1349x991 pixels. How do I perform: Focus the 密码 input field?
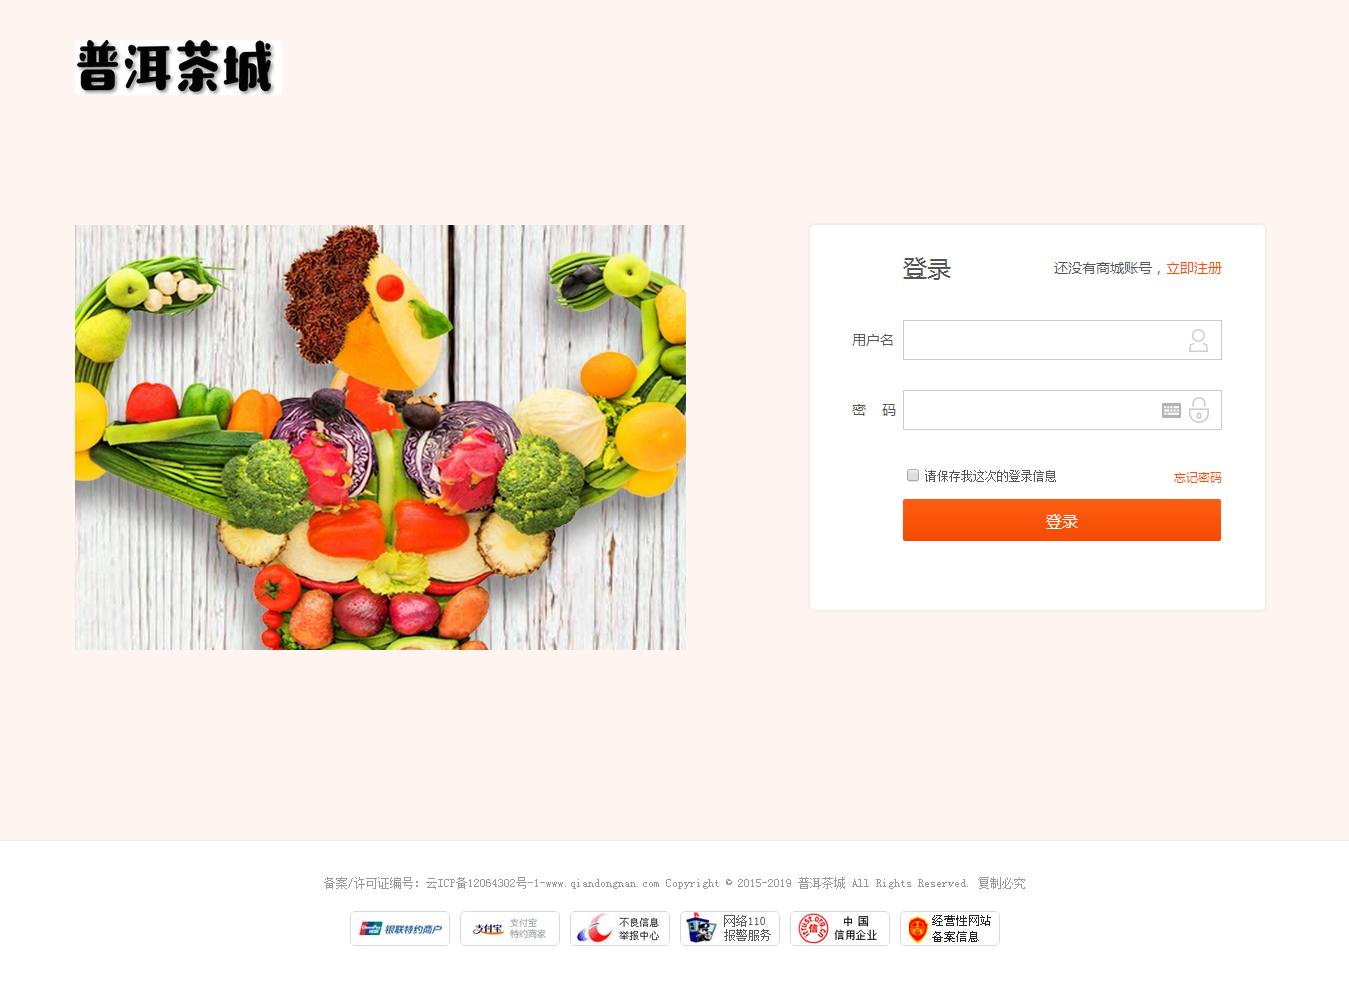[x=1062, y=410]
